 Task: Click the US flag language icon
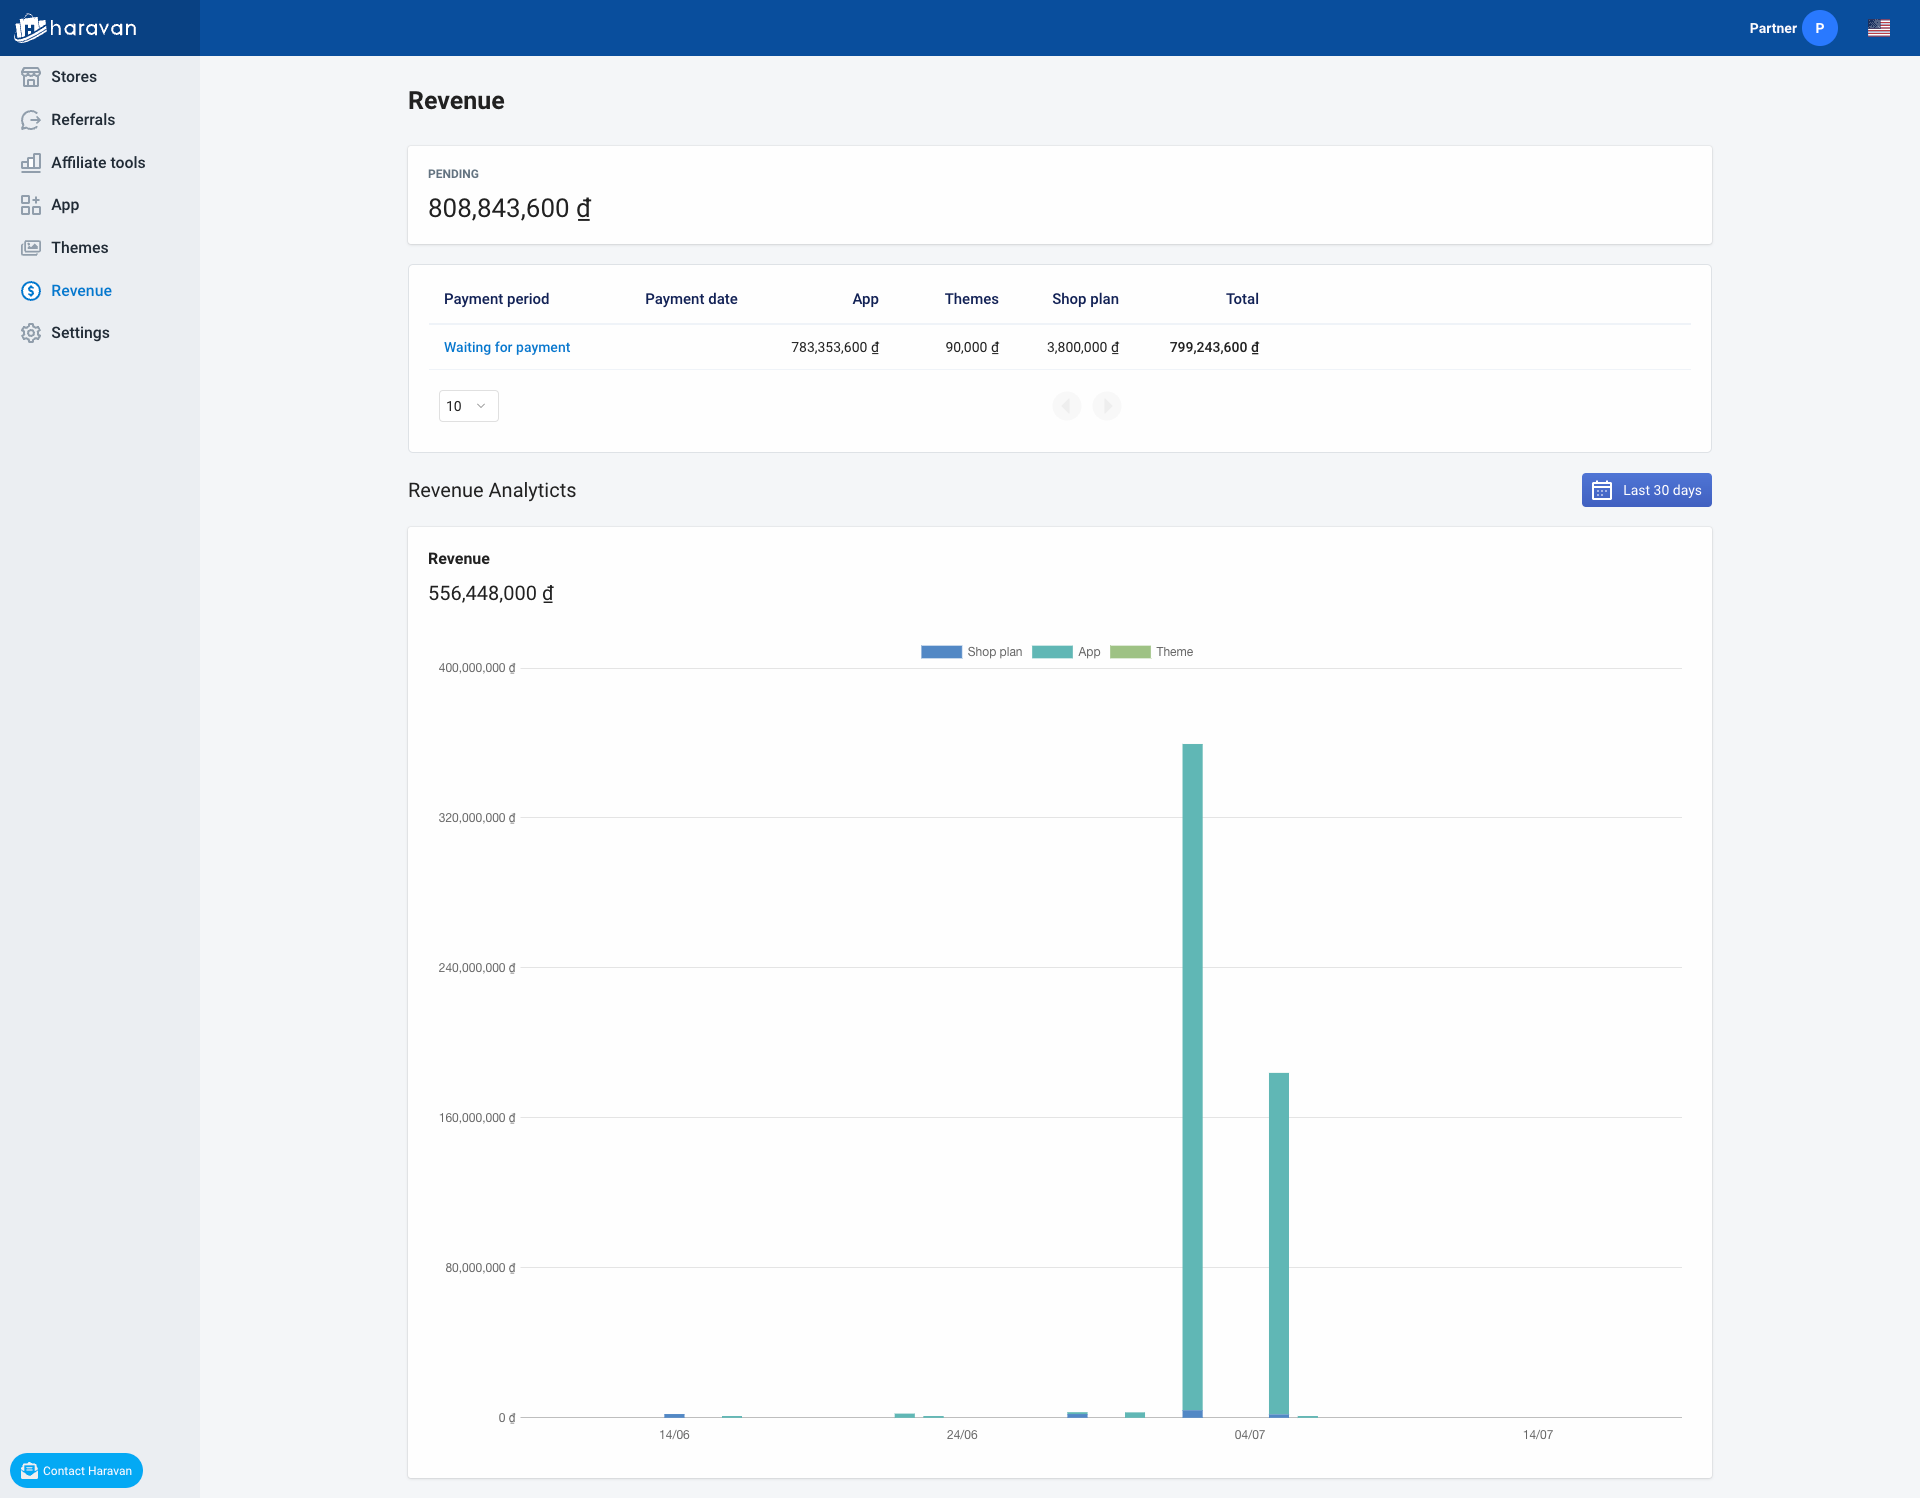(x=1878, y=28)
